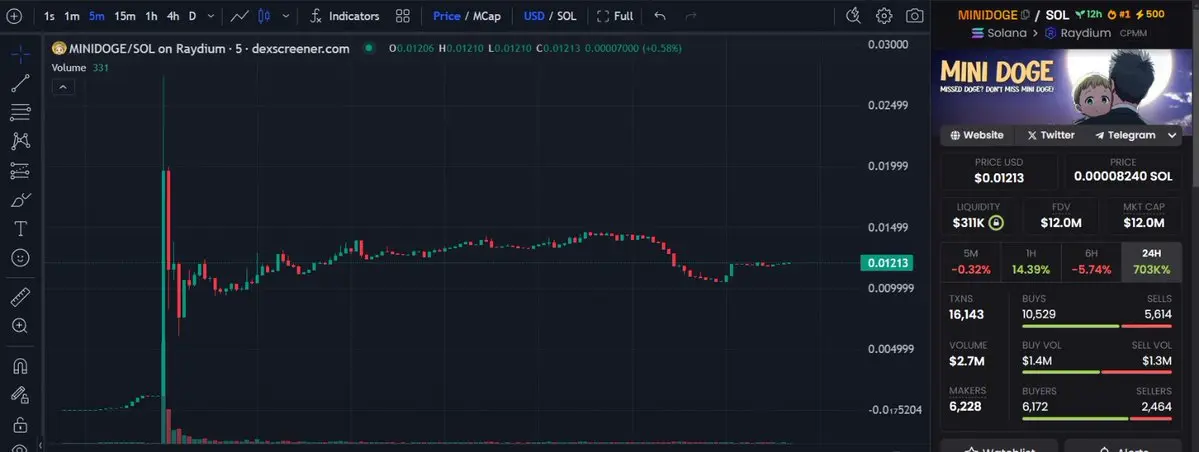
Task: Activate the zoom in tool
Action: coord(21,326)
